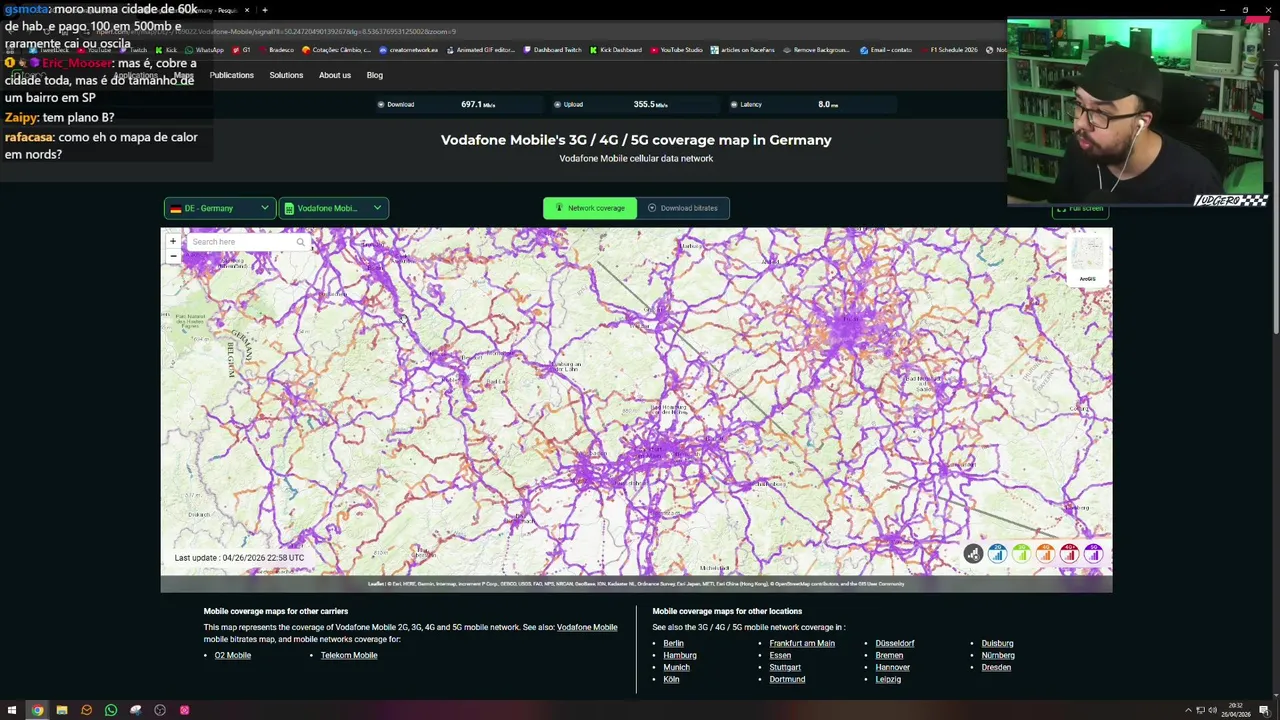1280x720 pixels.
Task: Open File Explorer from the taskbar
Action: point(62,710)
